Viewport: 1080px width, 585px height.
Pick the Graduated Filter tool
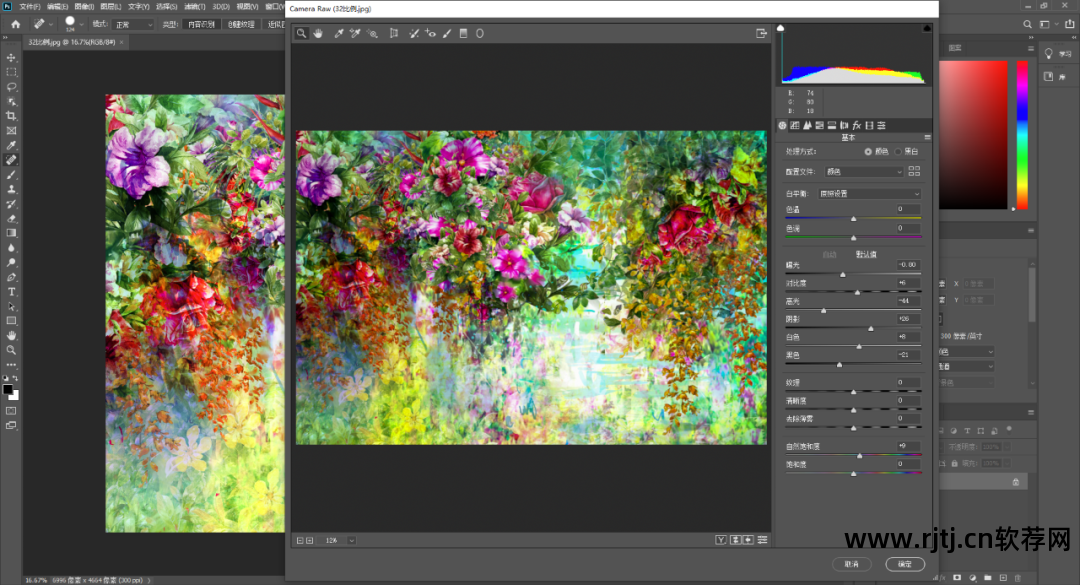[464, 33]
